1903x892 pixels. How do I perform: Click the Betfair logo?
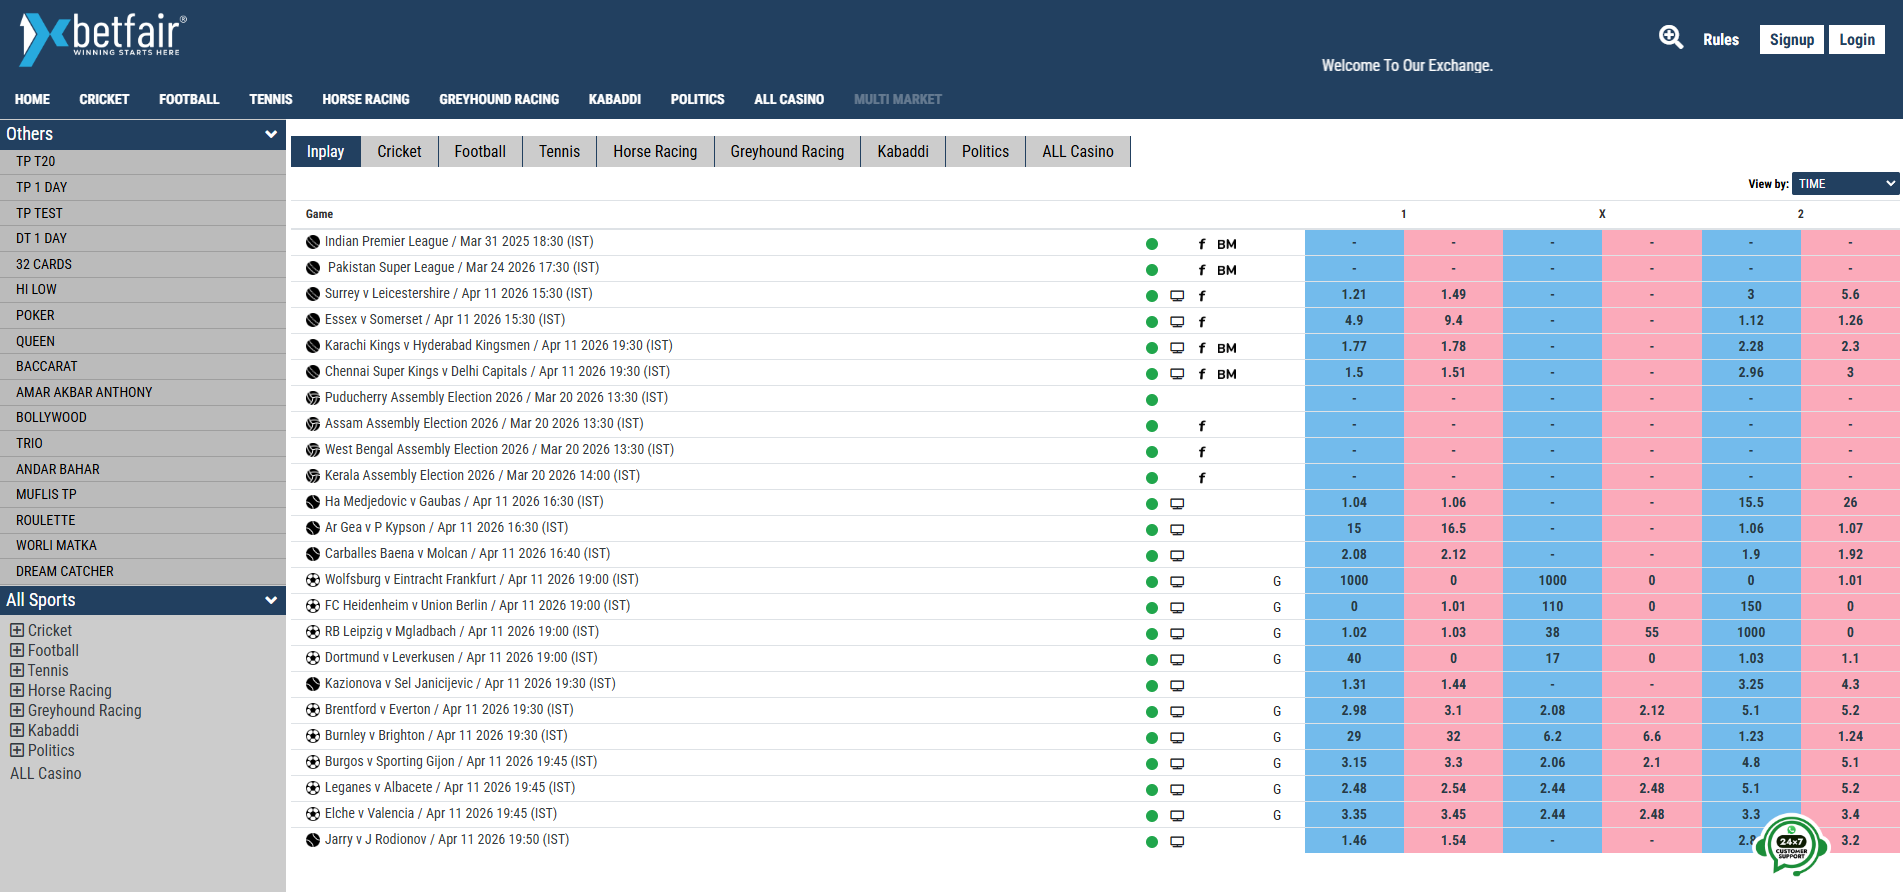pyautogui.click(x=103, y=40)
